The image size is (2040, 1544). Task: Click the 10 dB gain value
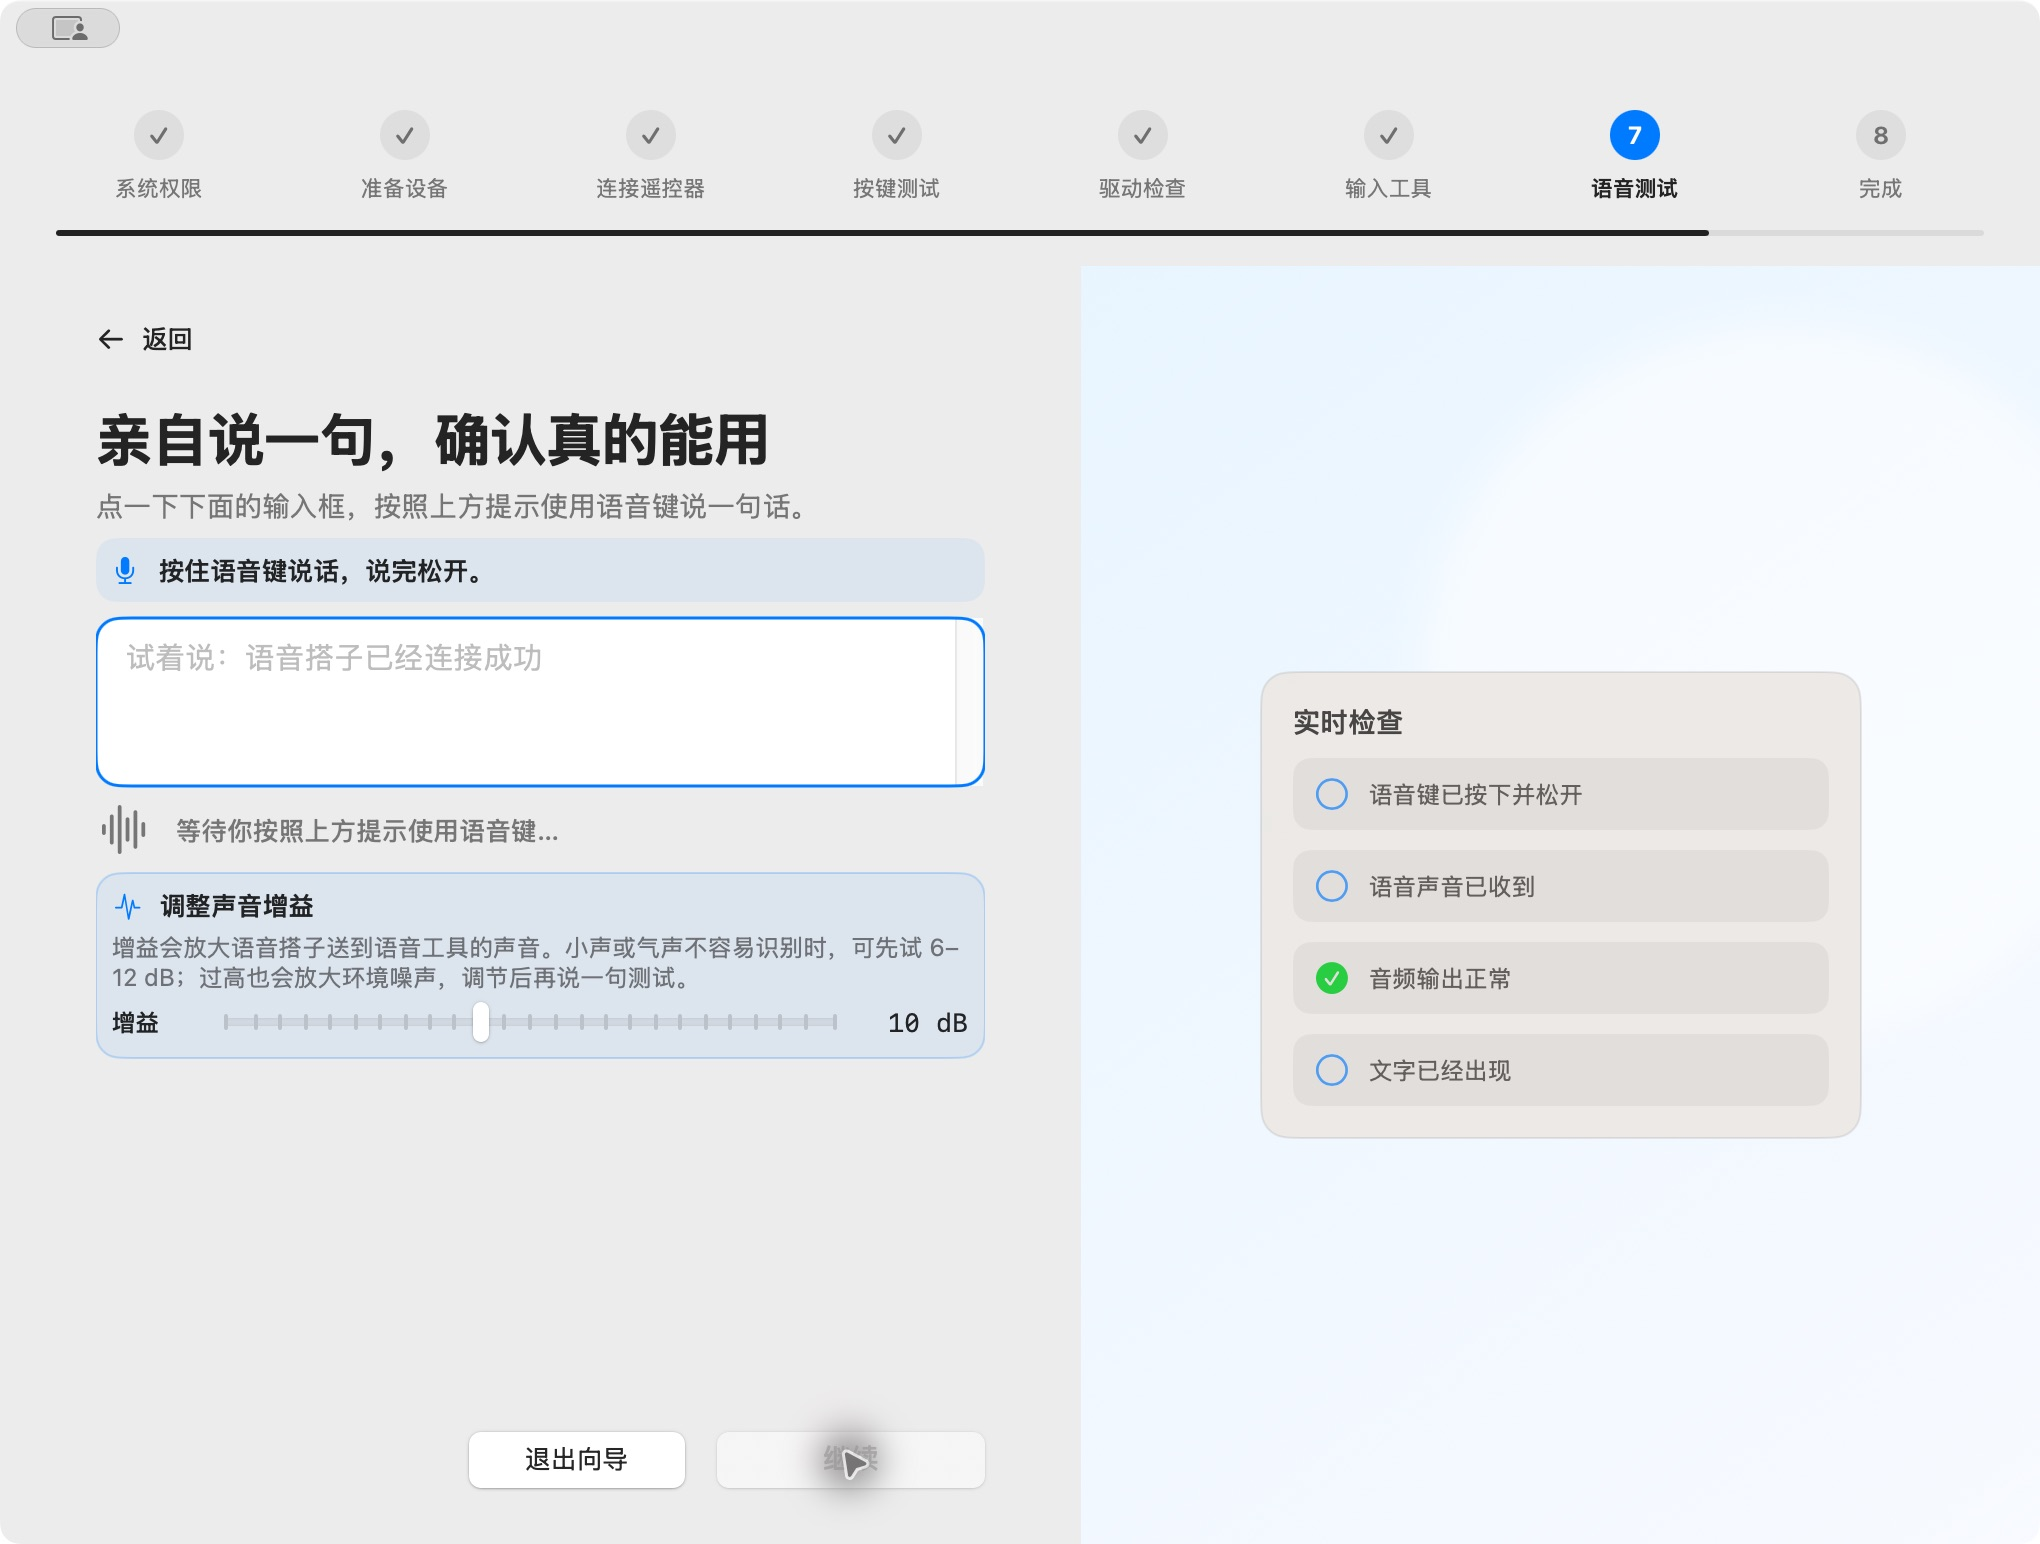pos(927,1023)
